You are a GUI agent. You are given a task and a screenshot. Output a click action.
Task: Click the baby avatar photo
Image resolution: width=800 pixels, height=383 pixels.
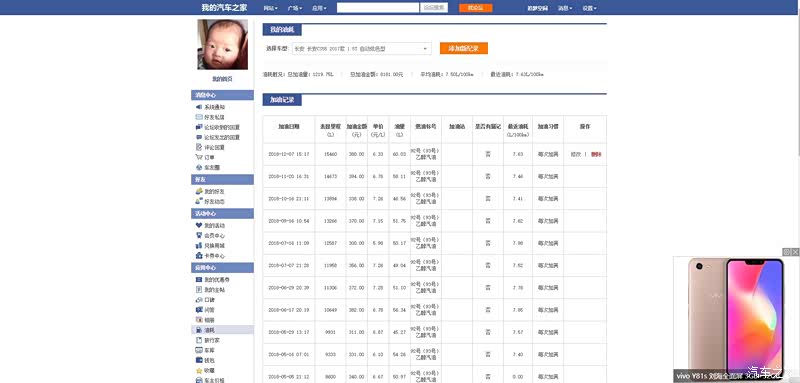(222, 44)
